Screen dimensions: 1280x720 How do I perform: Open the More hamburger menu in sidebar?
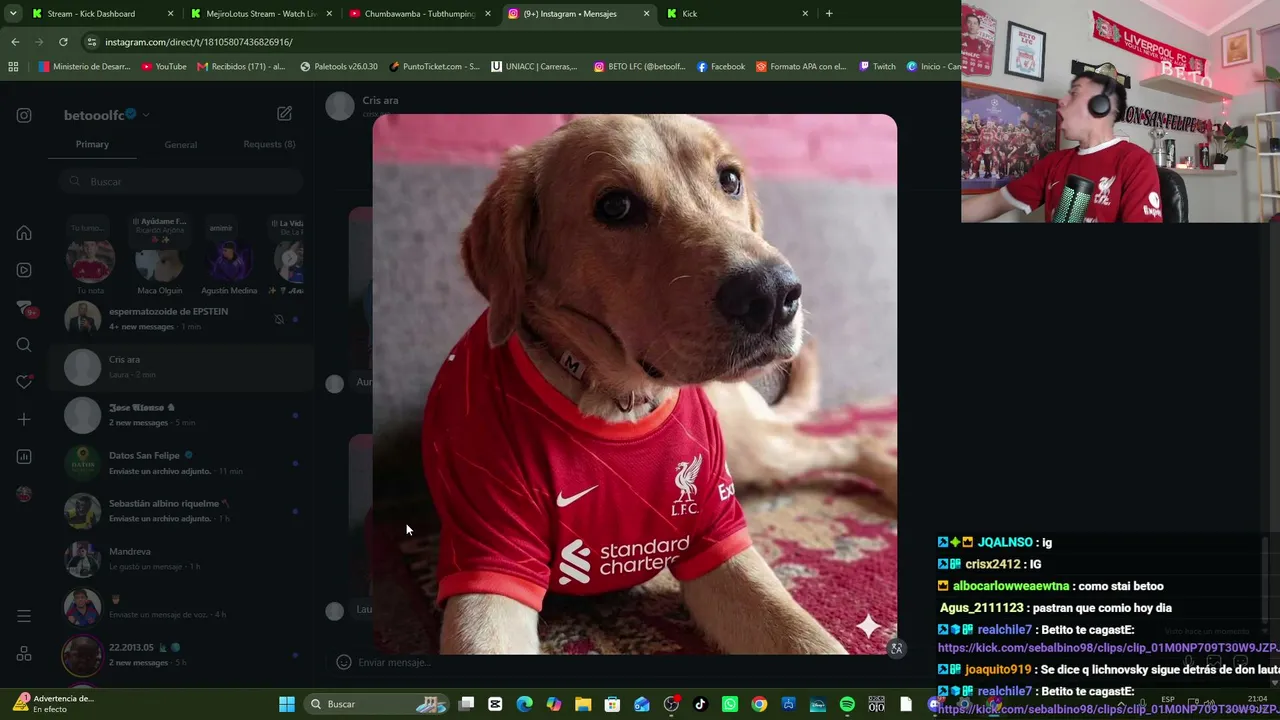[x=24, y=616]
